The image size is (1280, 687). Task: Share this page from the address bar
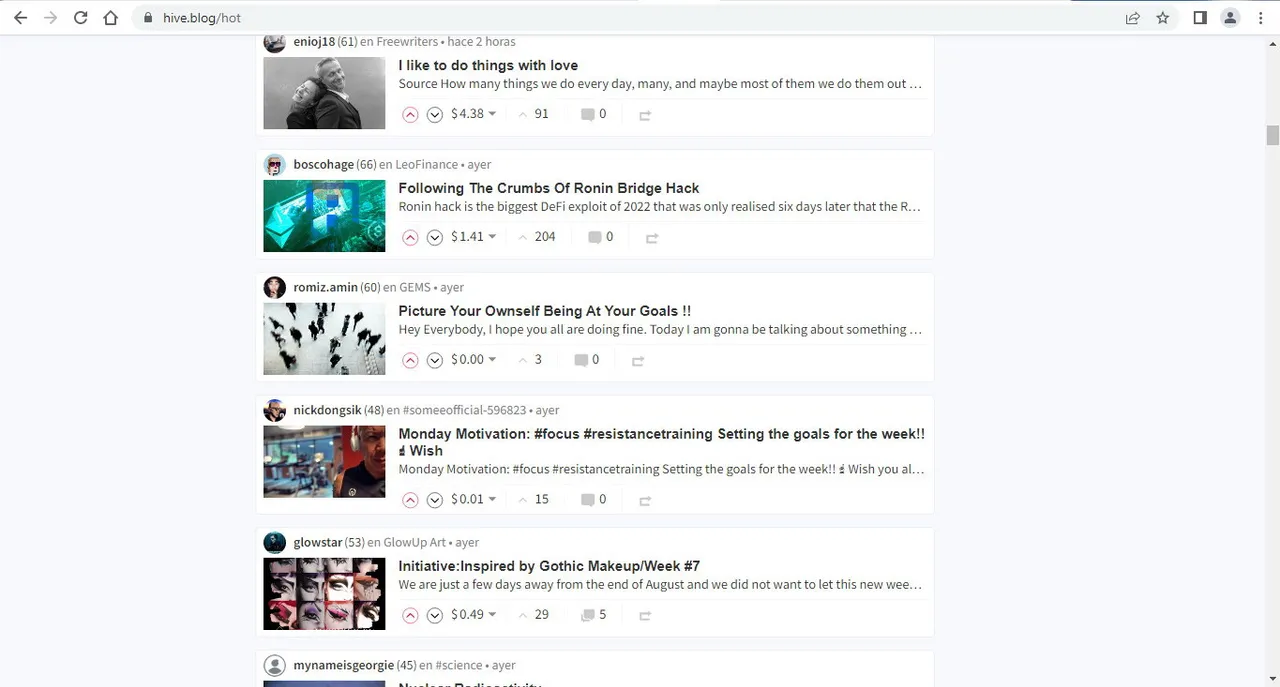pyautogui.click(x=1133, y=18)
